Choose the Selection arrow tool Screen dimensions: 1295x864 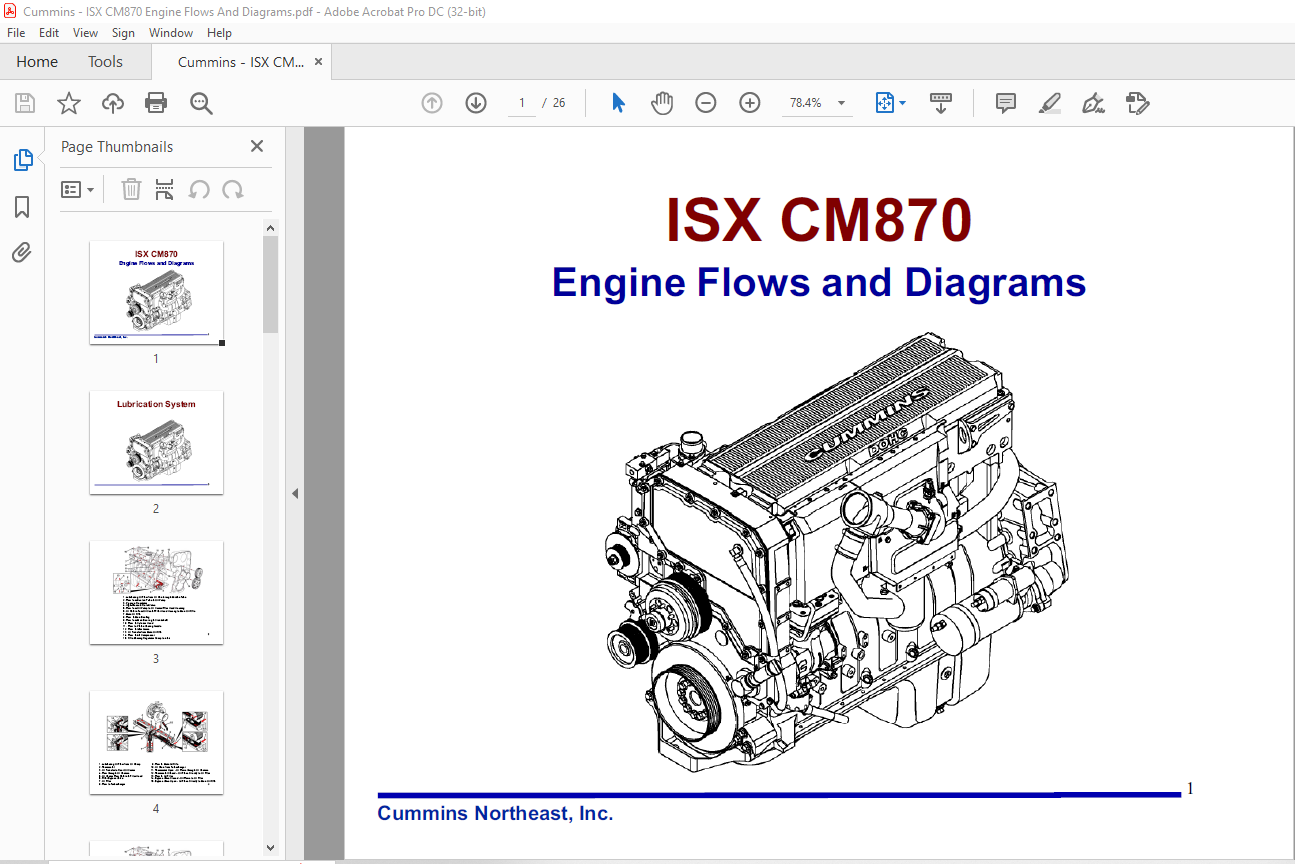click(x=618, y=103)
